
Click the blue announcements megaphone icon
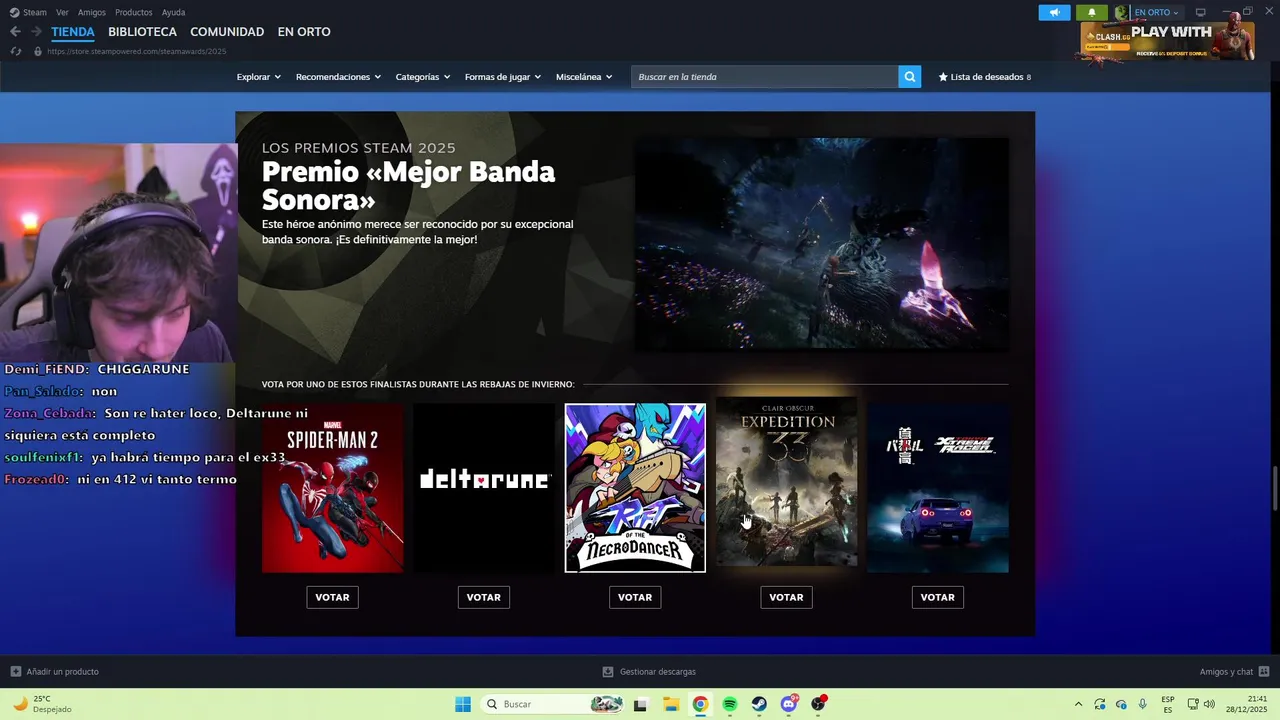(1054, 12)
